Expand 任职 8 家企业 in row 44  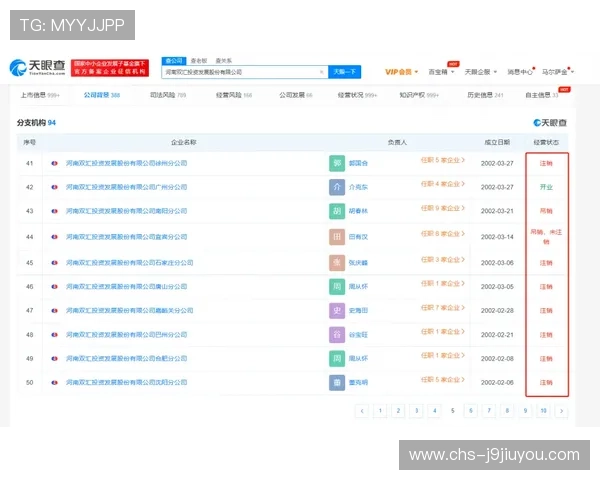pyautogui.click(x=443, y=234)
